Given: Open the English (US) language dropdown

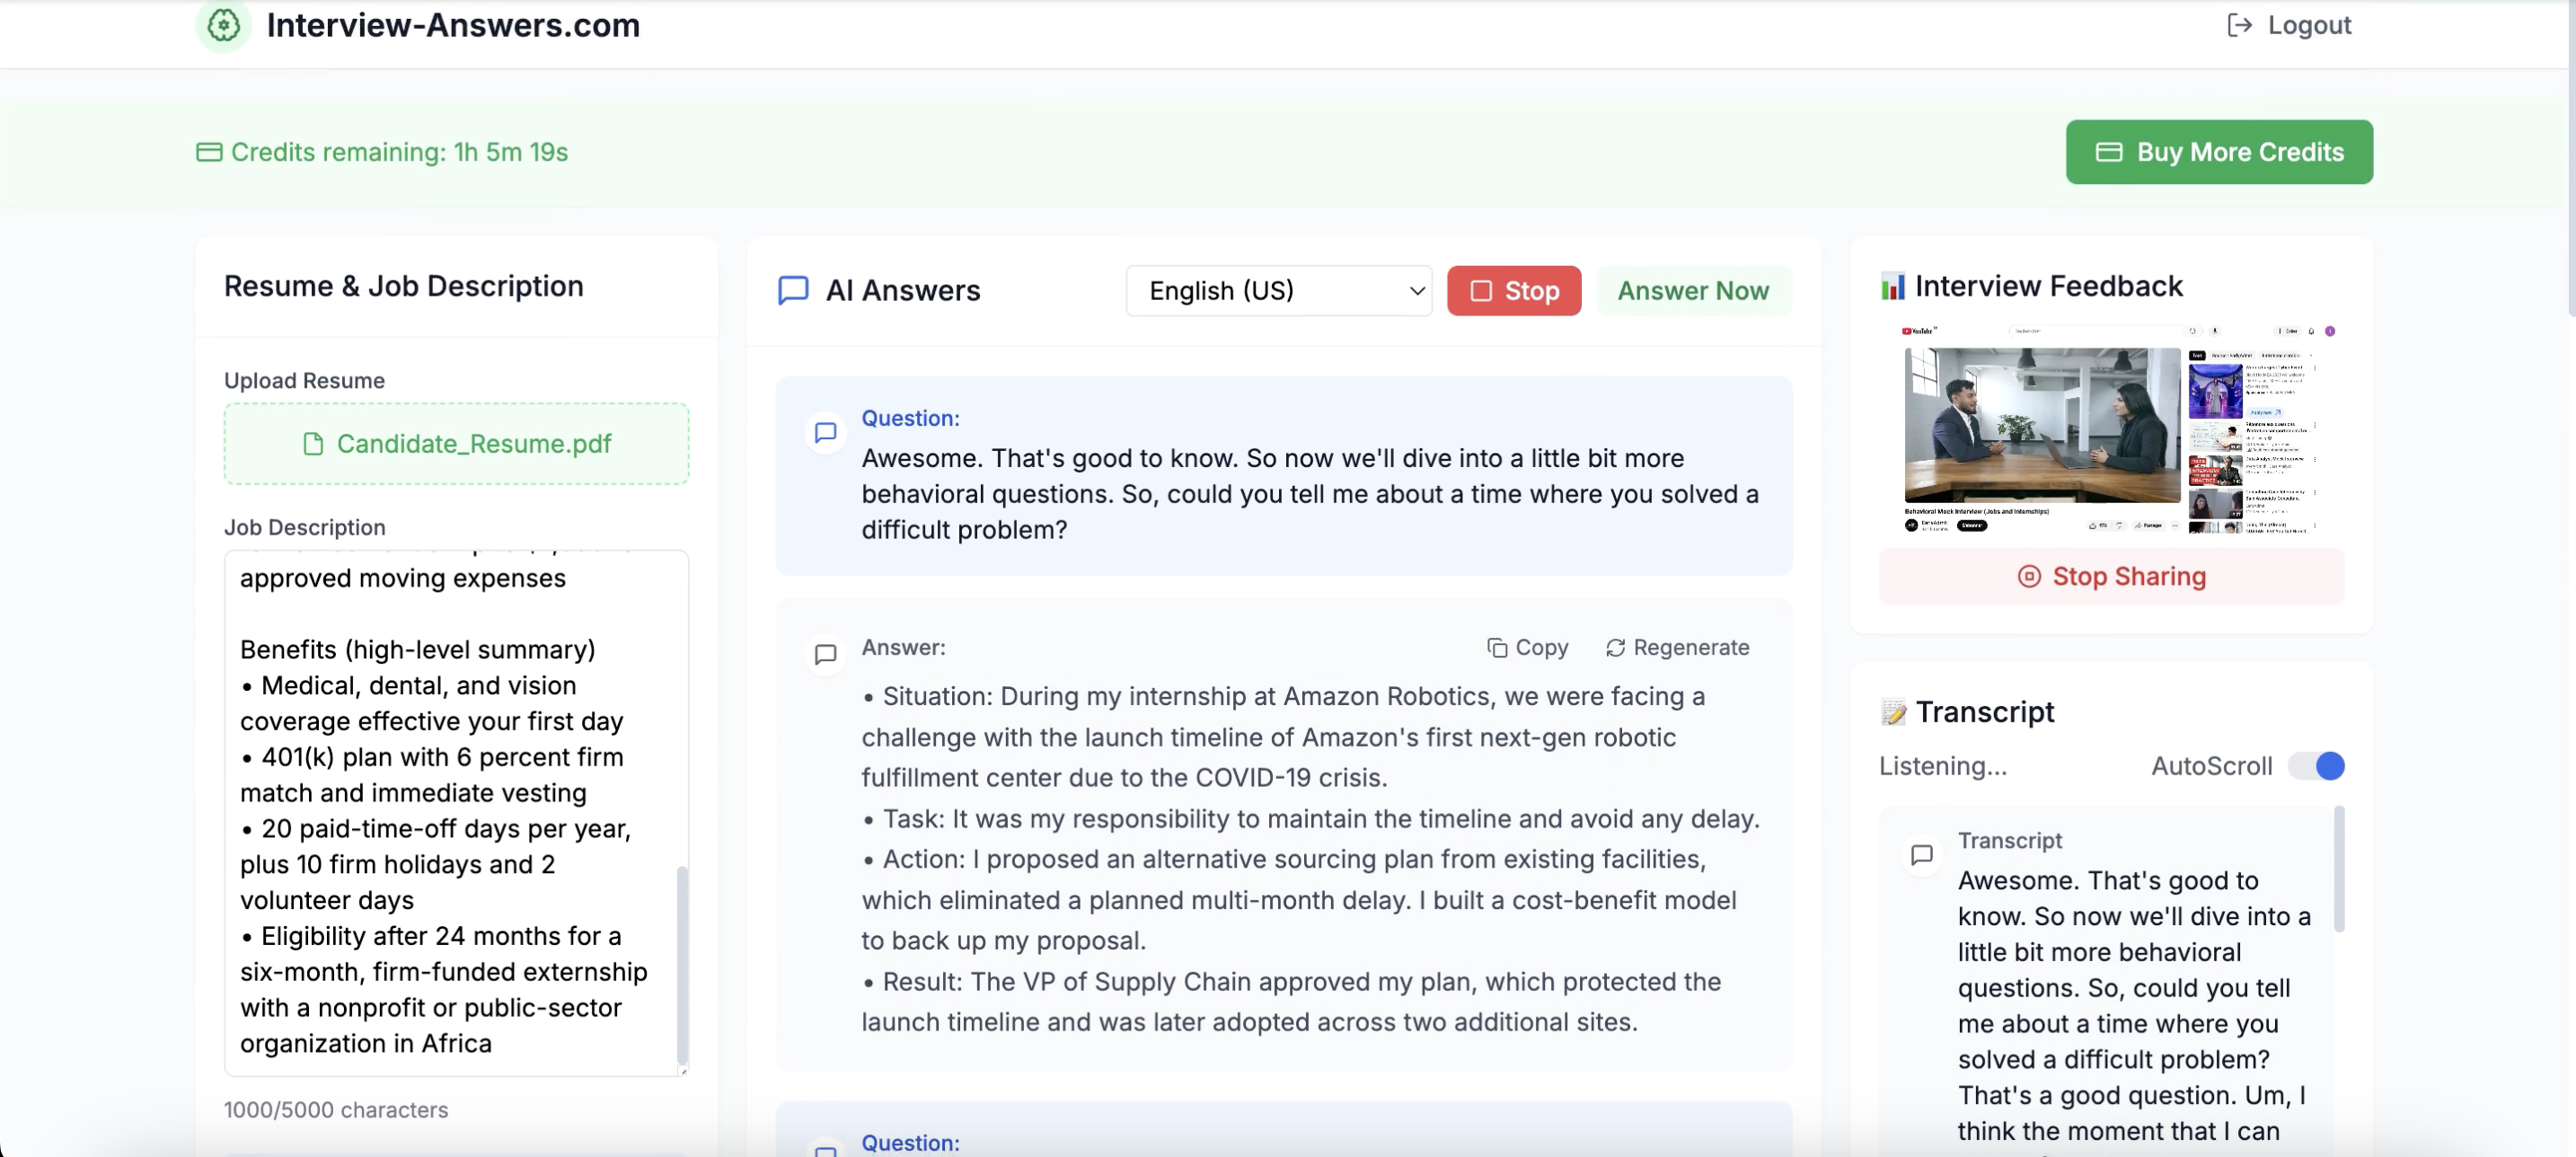Looking at the screenshot, I should pos(1278,291).
